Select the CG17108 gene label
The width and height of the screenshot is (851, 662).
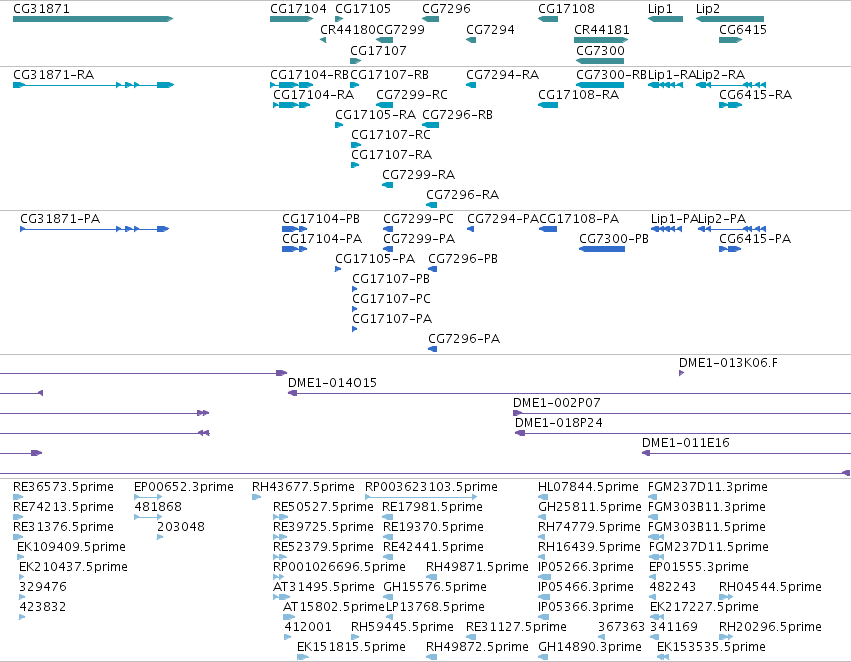[566, 9]
